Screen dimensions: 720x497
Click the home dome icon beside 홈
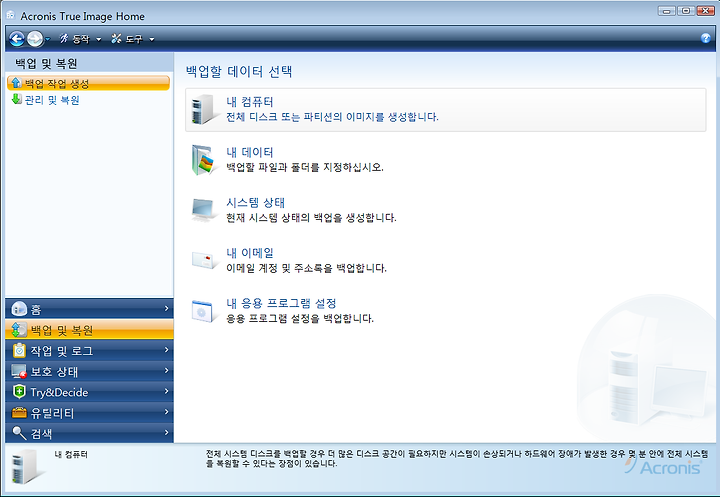pyautogui.click(x=19, y=309)
